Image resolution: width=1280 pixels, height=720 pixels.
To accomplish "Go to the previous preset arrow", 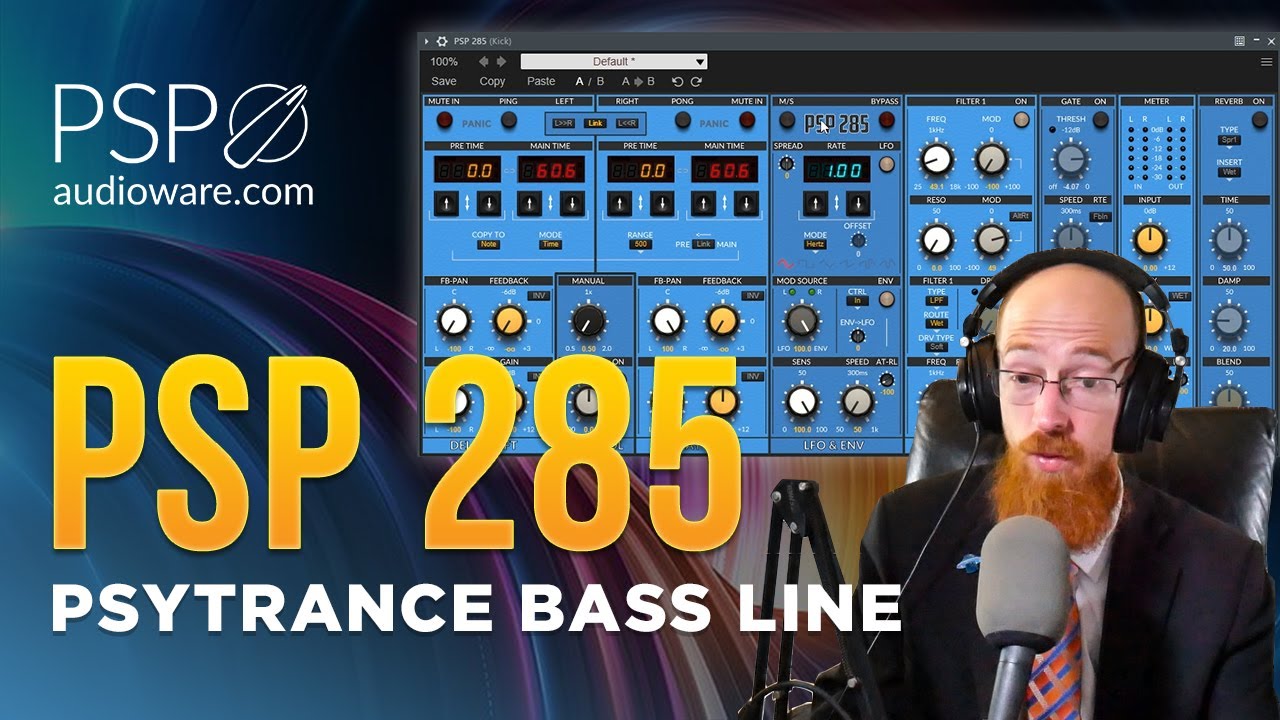I will point(485,61).
